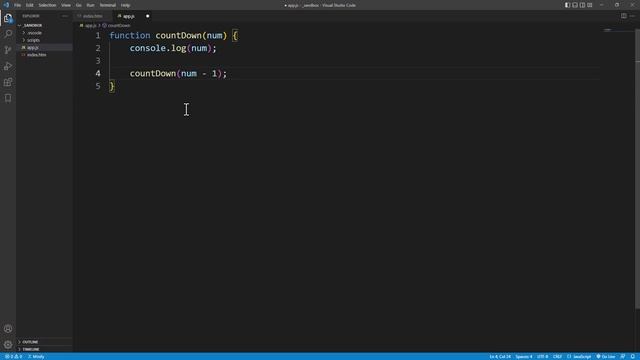
Task: Click Spaces: 4 indentation in status bar
Action: point(524,357)
